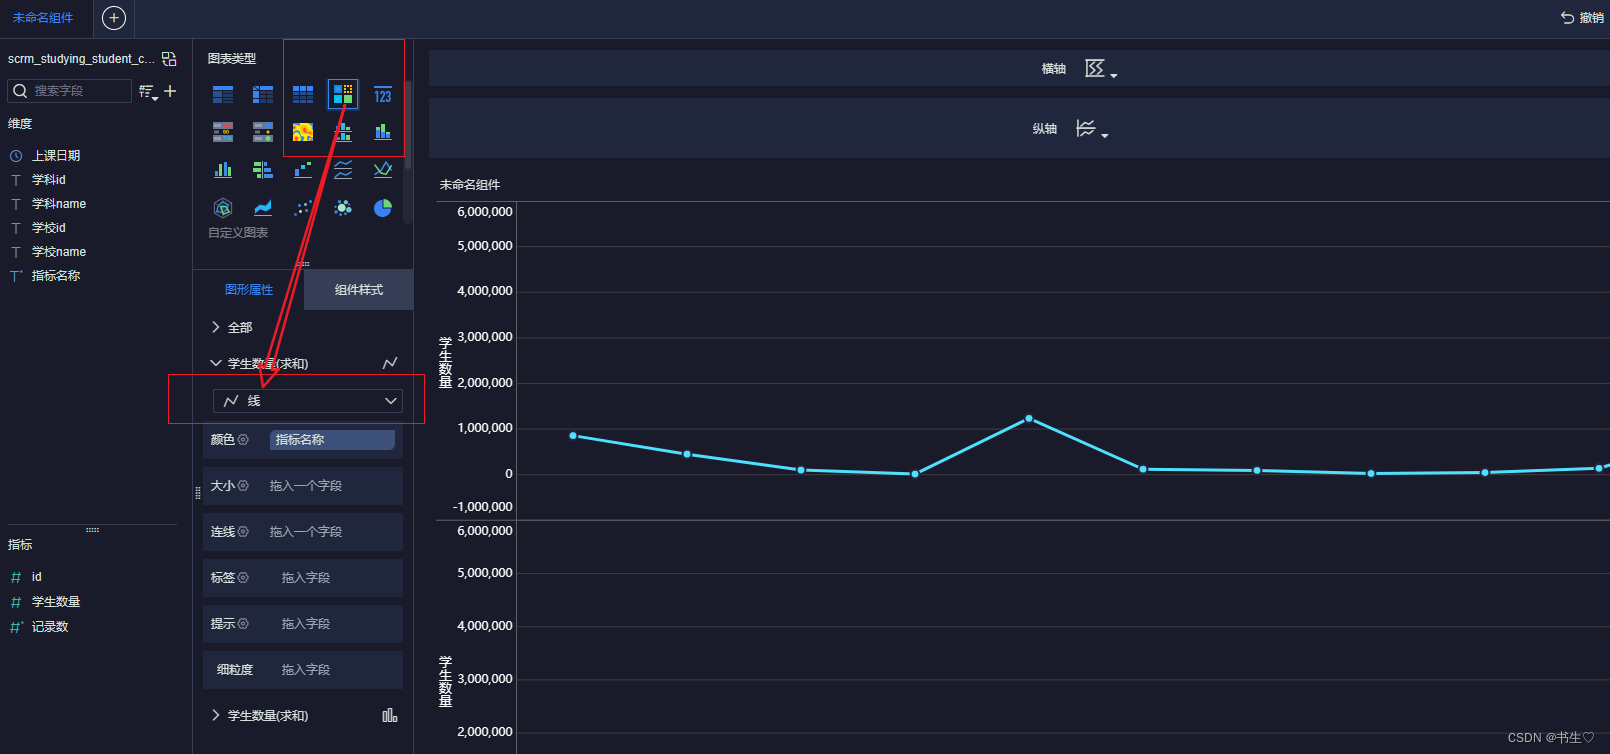The image size is (1610, 754).
Task: Expand the 全部 section
Action: click(x=216, y=327)
